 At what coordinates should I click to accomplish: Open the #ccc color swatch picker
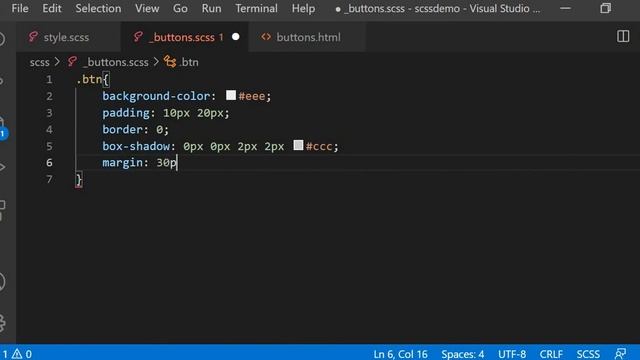(x=298, y=145)
